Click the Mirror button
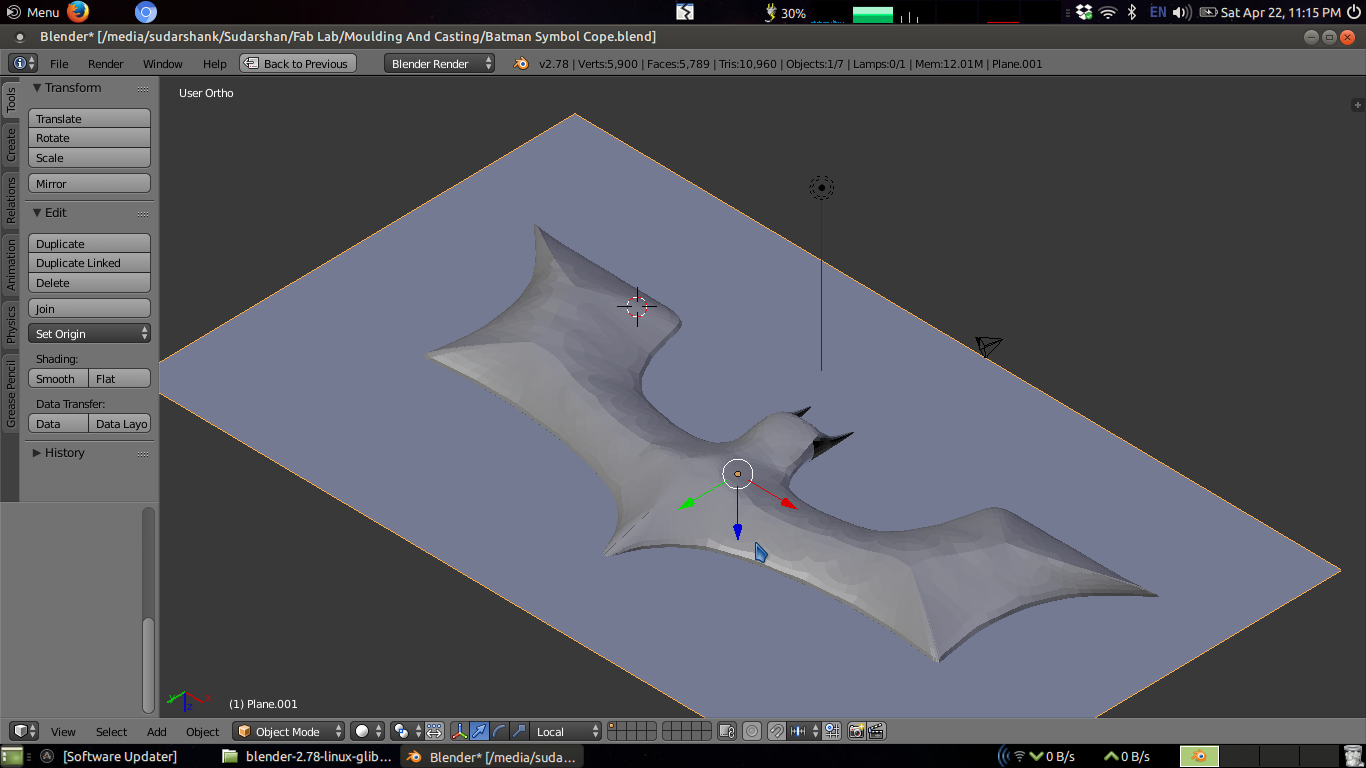This screenshot has height=768, width=1366. [x=90, y=184]
